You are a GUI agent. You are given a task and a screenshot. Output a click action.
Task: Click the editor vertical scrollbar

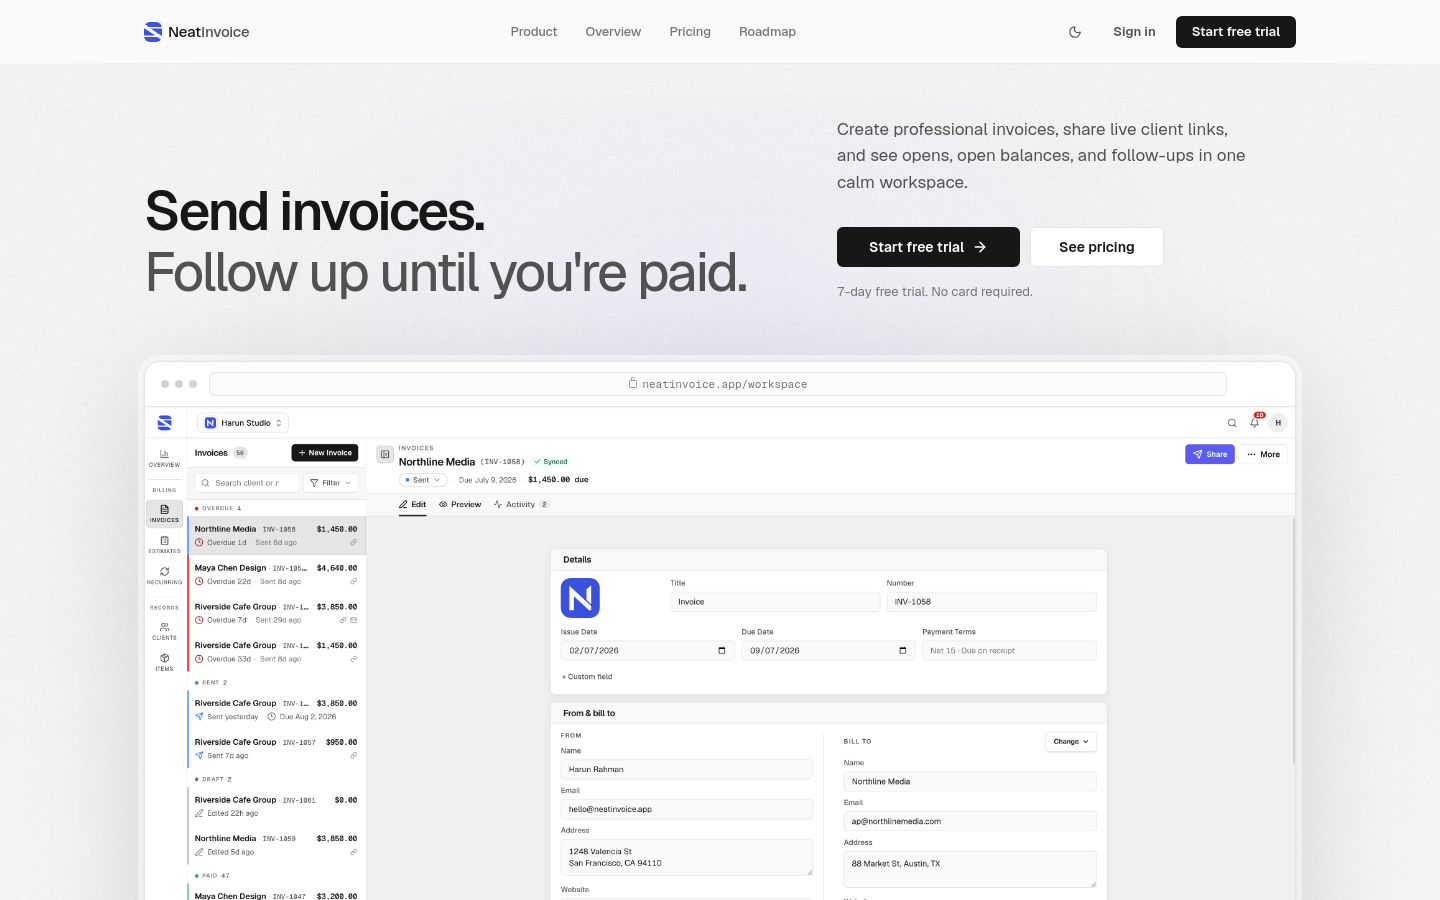click(1293, 640)
